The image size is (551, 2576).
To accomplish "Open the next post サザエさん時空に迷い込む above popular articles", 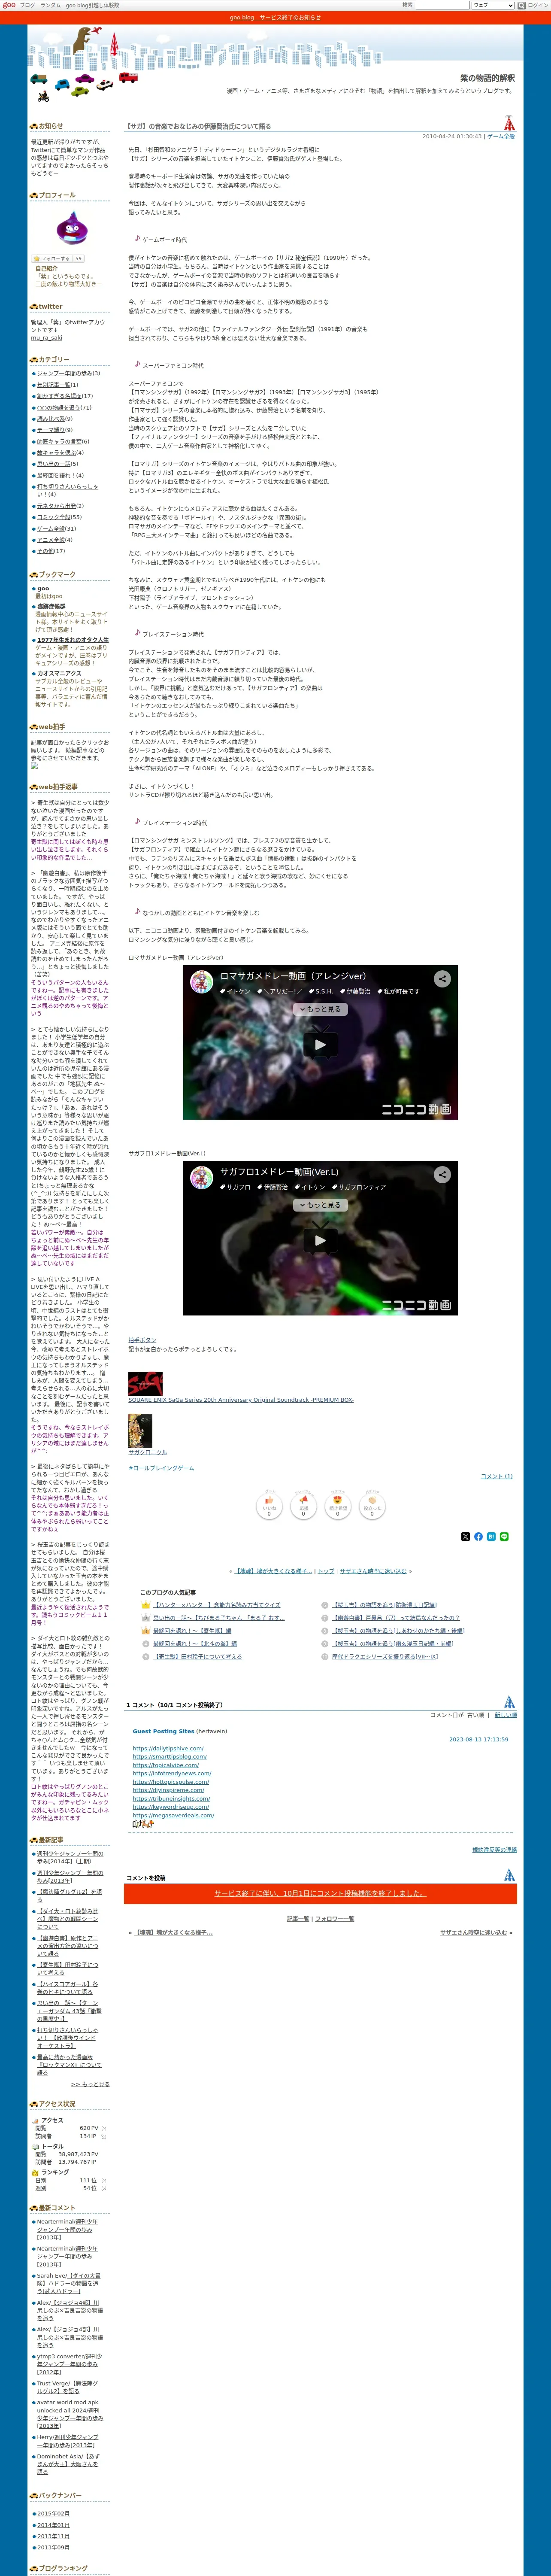I will pyautogui.click(x=373, y=1571).
